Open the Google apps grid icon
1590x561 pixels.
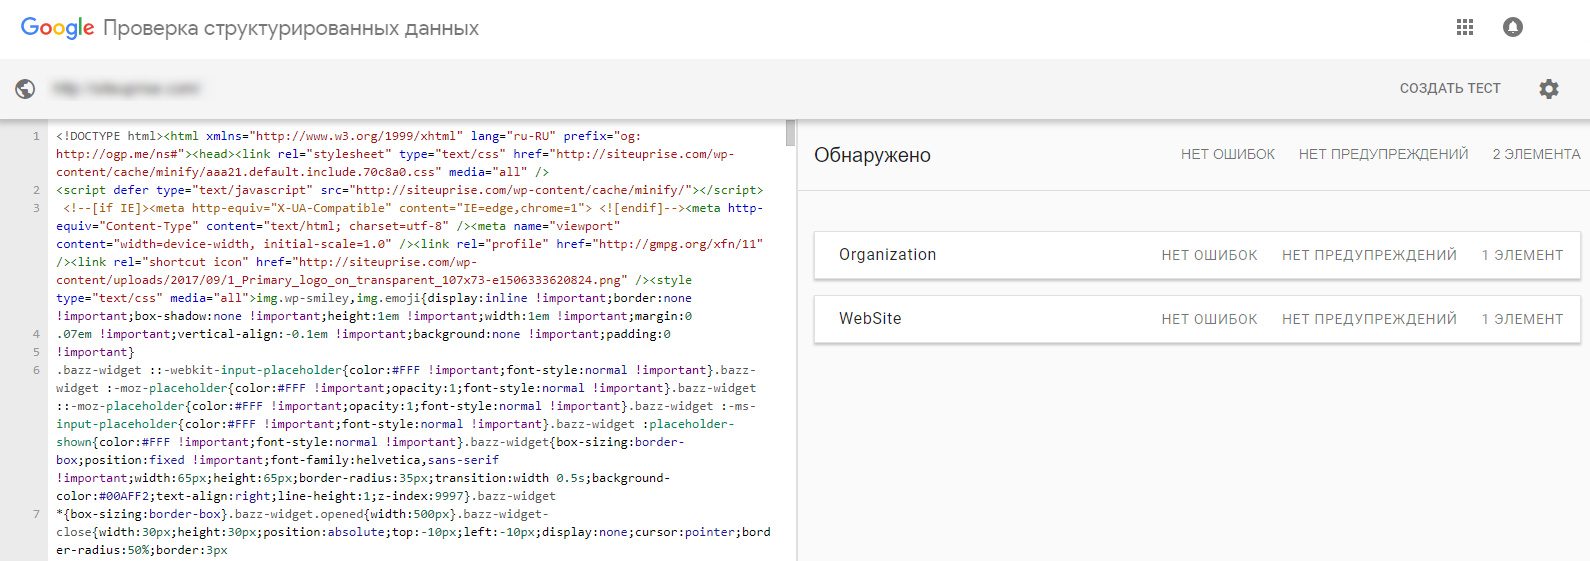(1465, 28)
